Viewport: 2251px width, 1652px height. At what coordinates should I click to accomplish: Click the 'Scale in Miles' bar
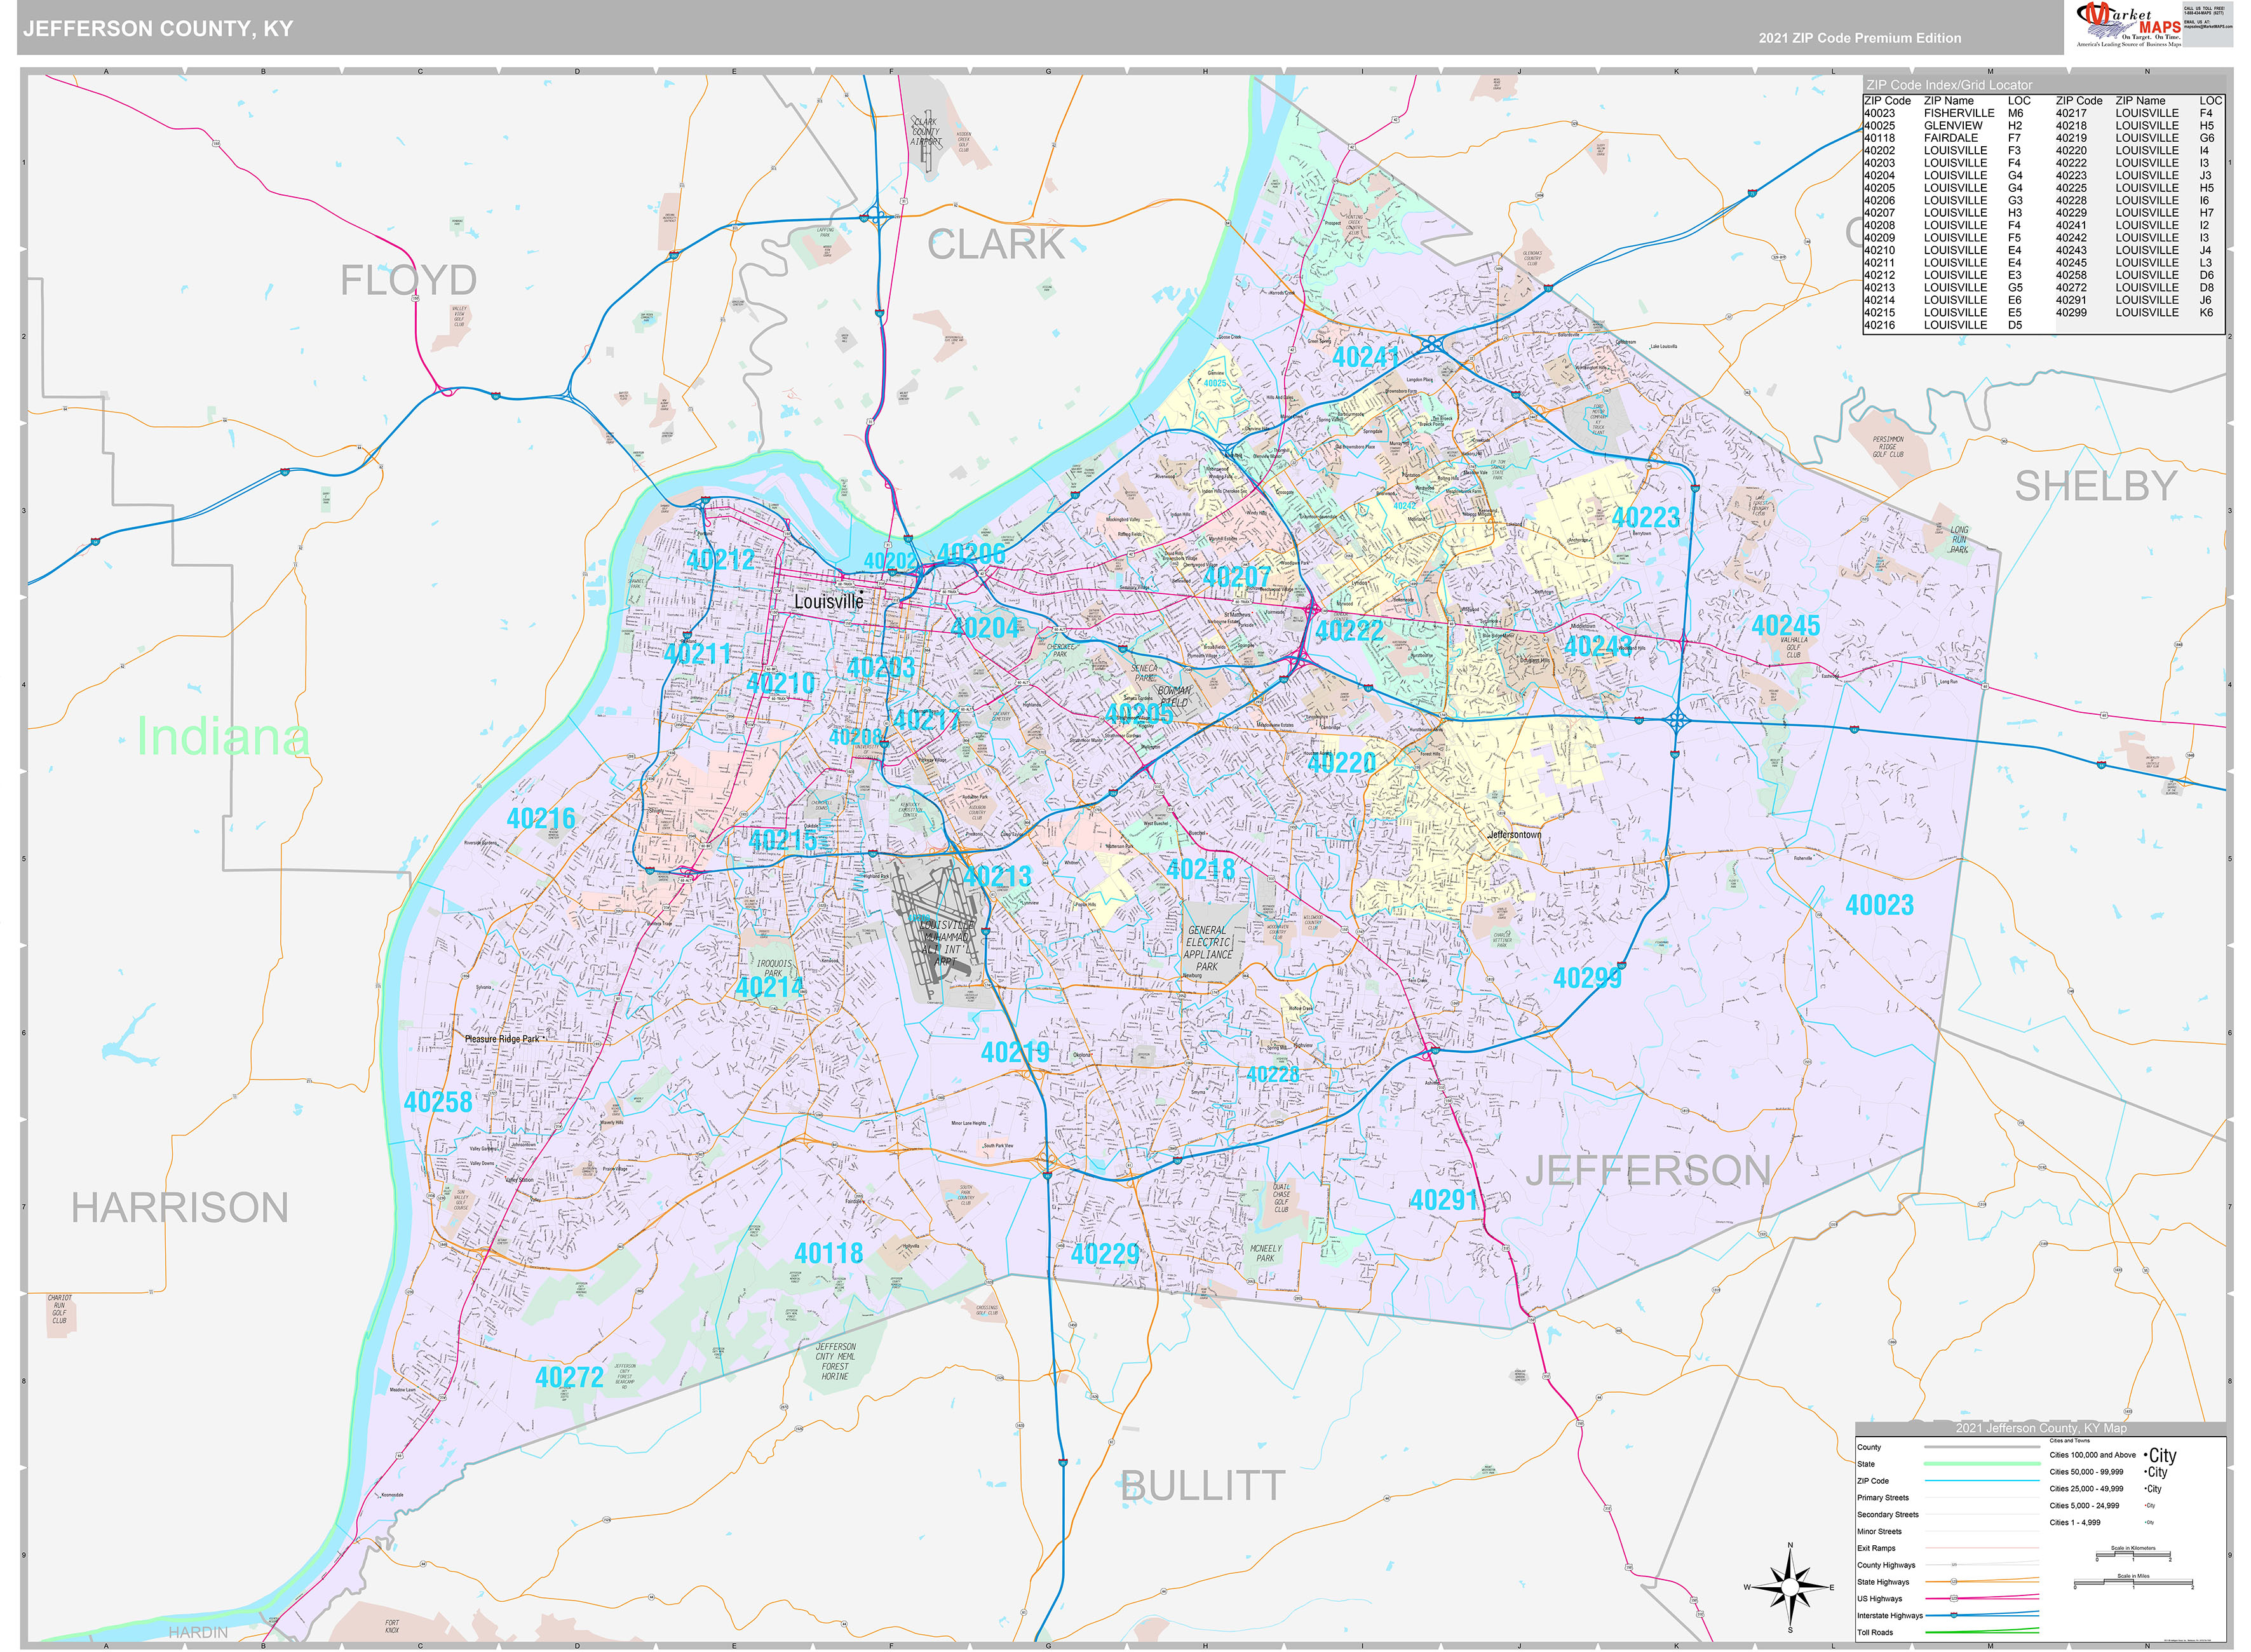click(x=2133, y=1583)
